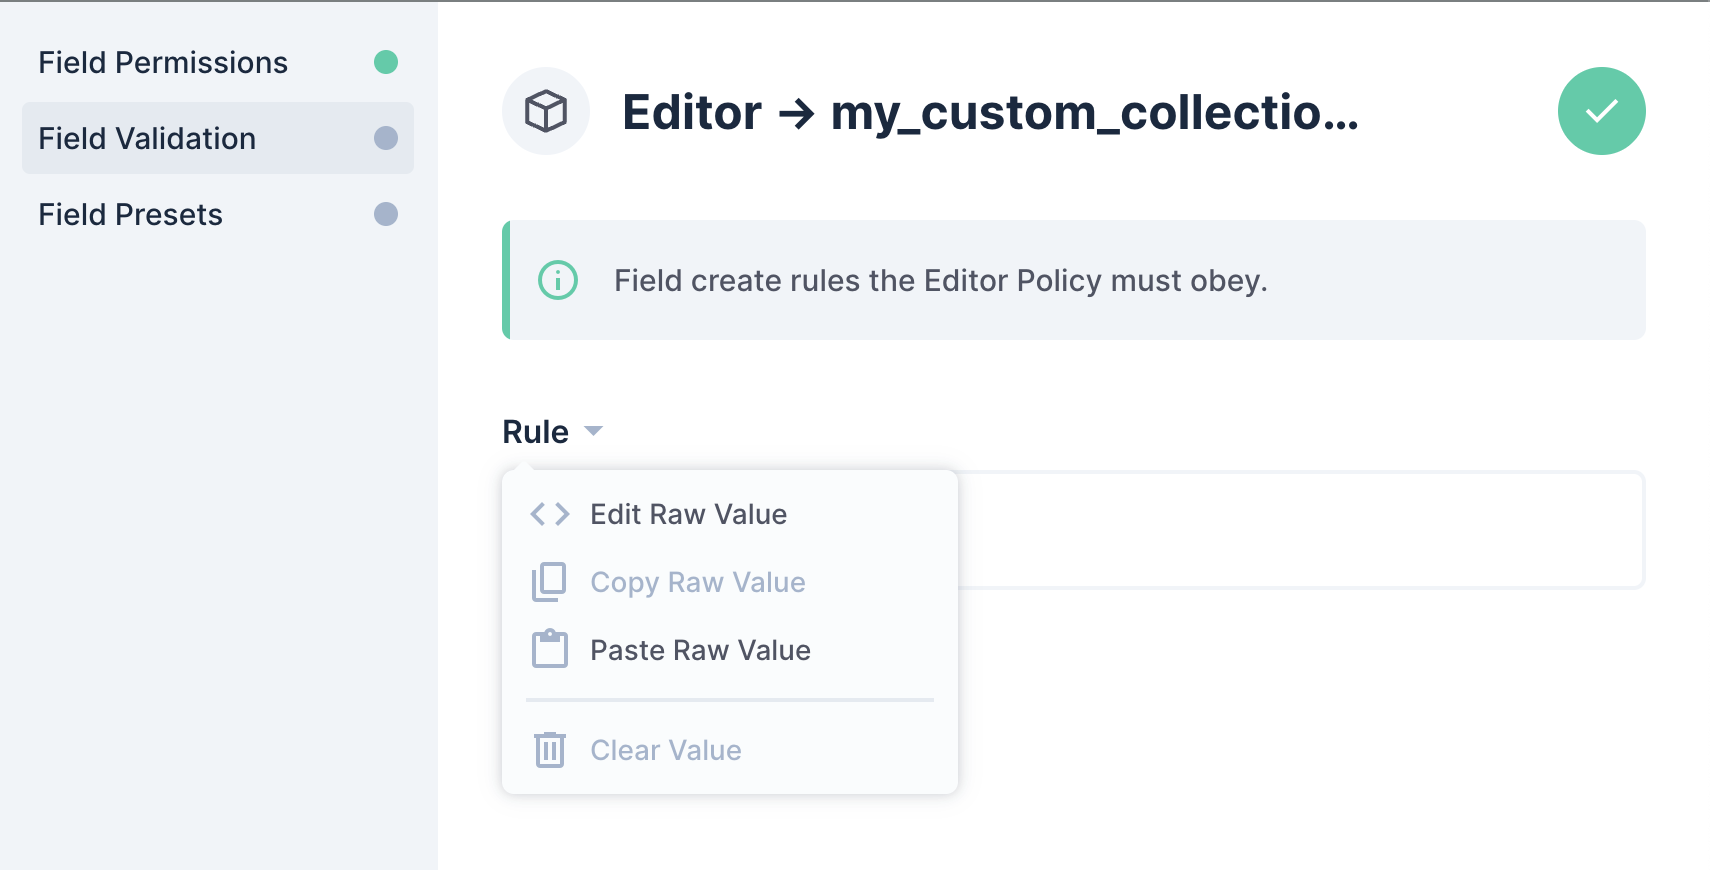The height and width of the screenshot is (870, 1710).
Task: Click grey status dot beside Field Presets
Action: coord(386,215)
